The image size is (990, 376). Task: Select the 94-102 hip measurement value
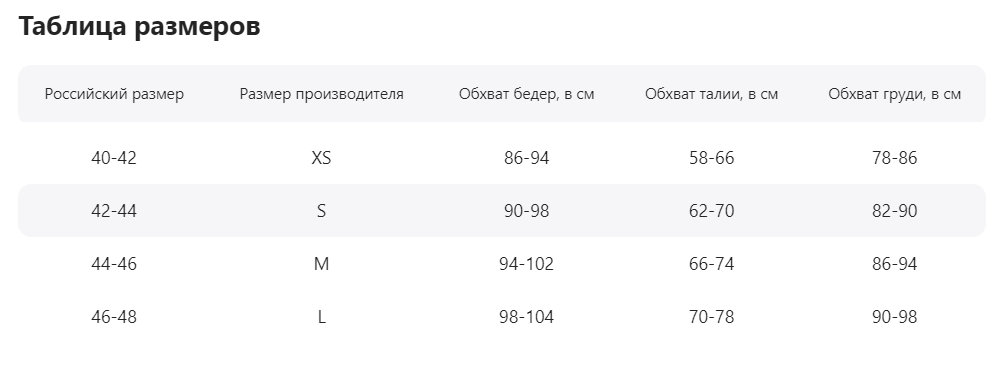[527, 264]
